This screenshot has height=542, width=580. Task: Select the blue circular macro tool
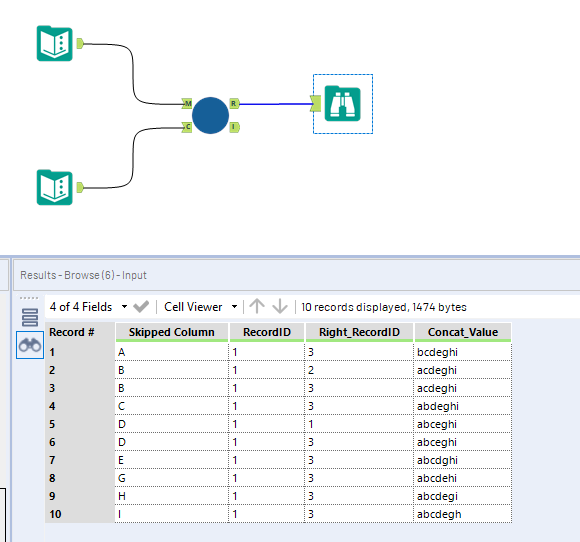pos(210,115)
